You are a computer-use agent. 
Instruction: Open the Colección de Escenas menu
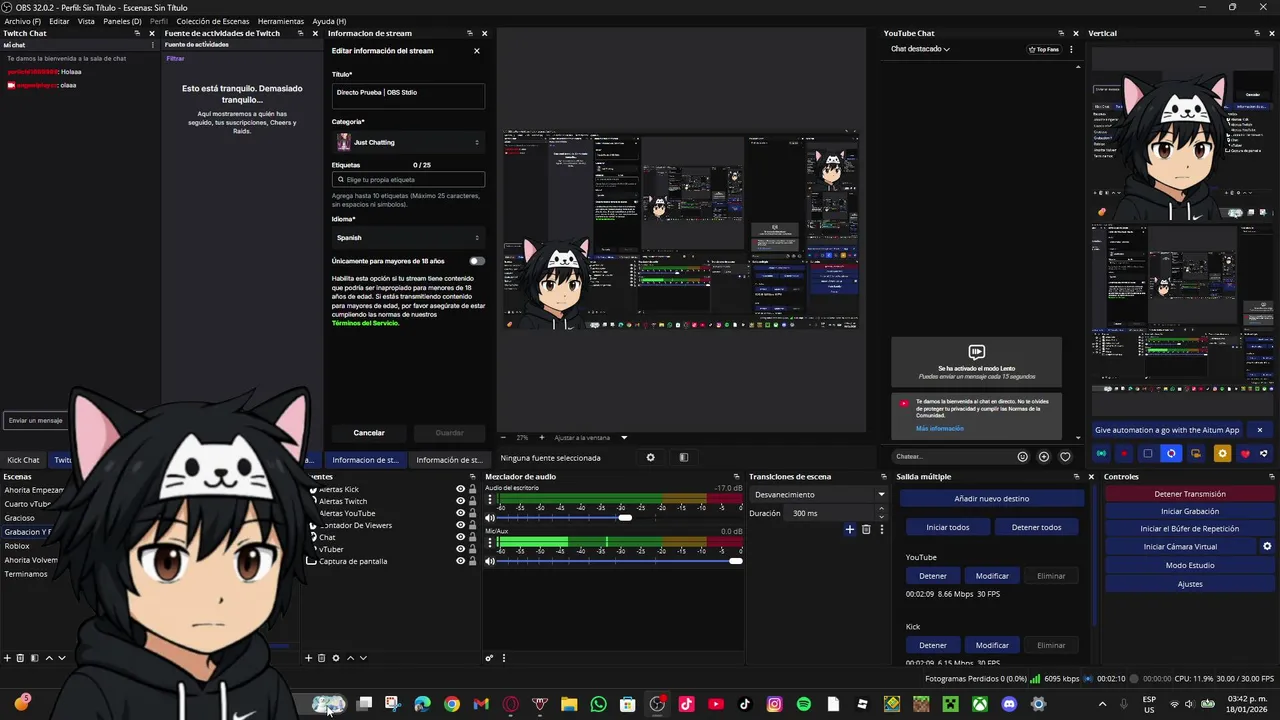213,21
